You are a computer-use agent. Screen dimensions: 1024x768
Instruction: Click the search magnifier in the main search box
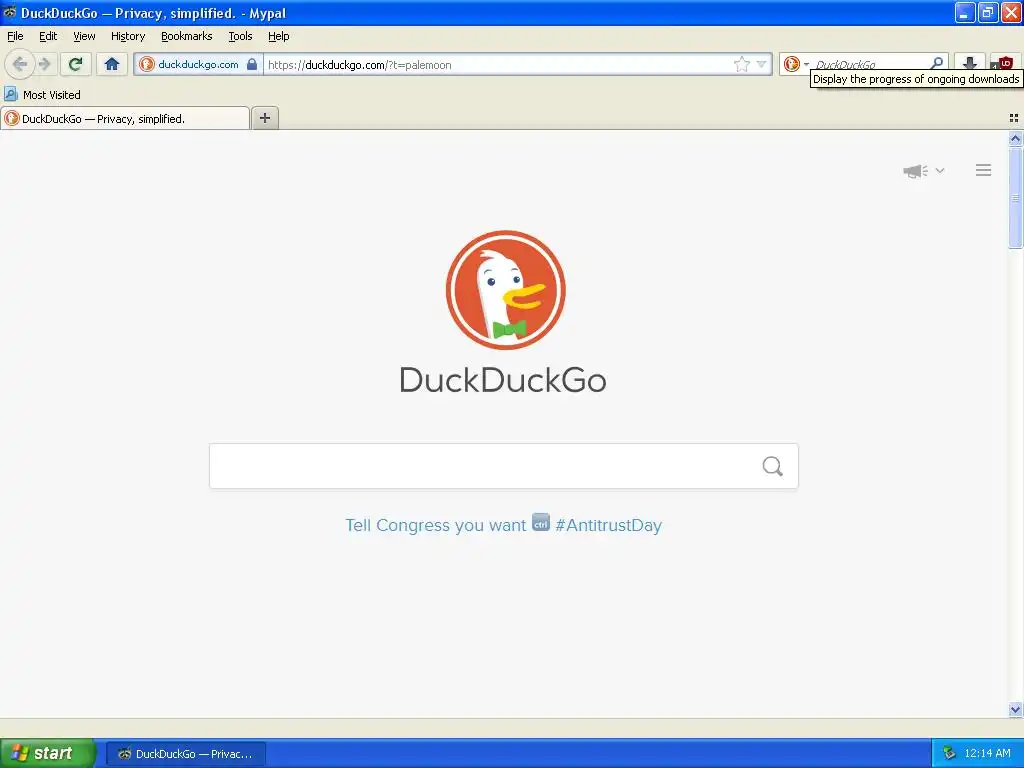pos(773,466)
